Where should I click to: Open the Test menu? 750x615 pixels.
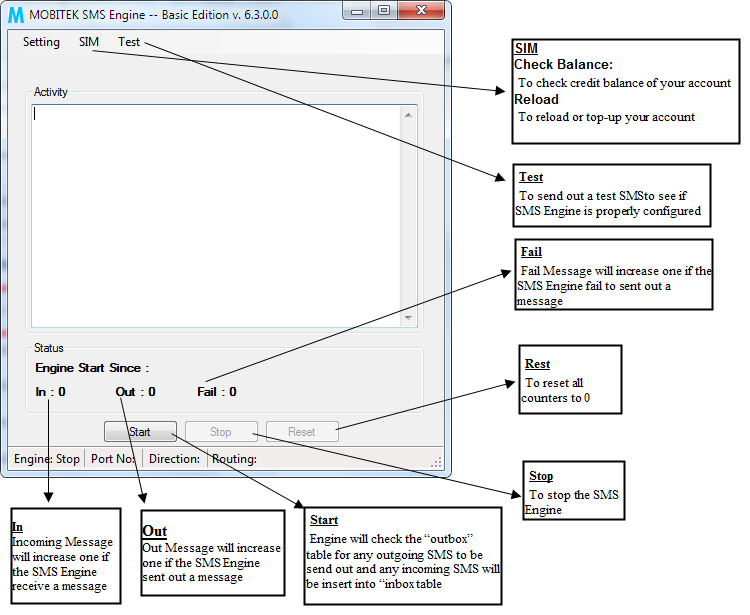pos(129,42)
